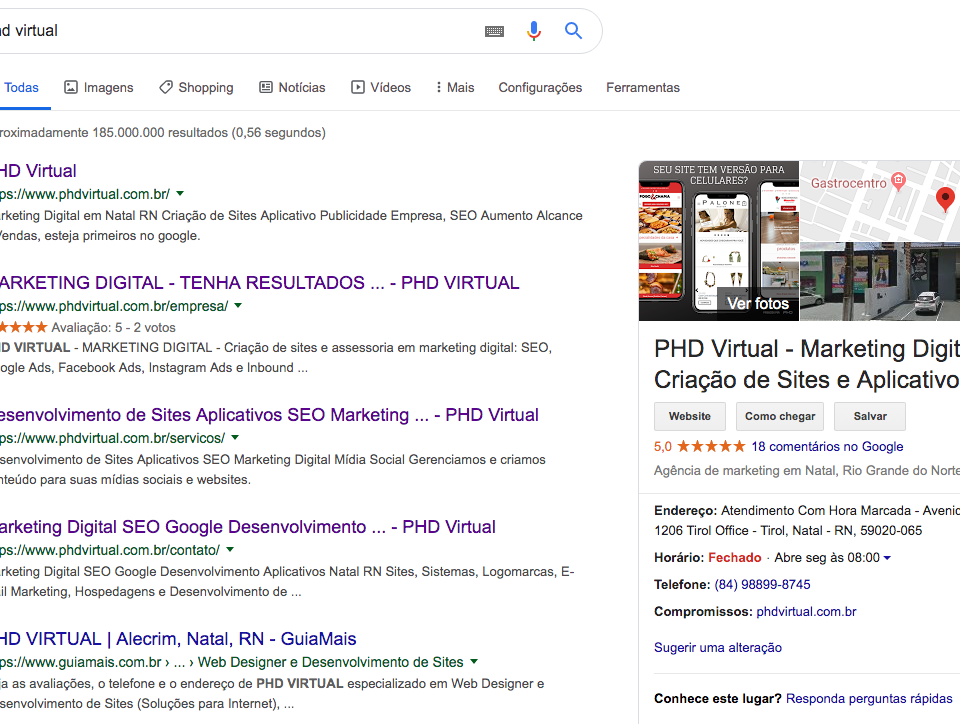The image size is (960, 724).
Task: Call the phone number (84) 98899-8745
Action: click(x=762, y=584)
